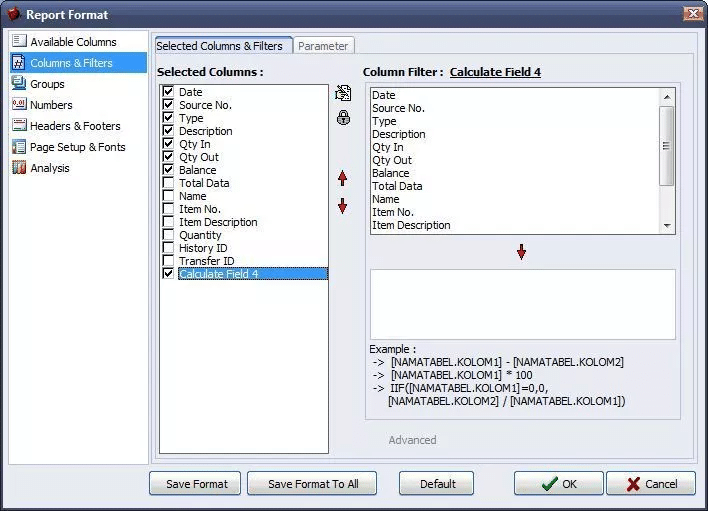709x511 pixels.
Task: Uncheck the Date column checkbox
Action: pos(168,91)
